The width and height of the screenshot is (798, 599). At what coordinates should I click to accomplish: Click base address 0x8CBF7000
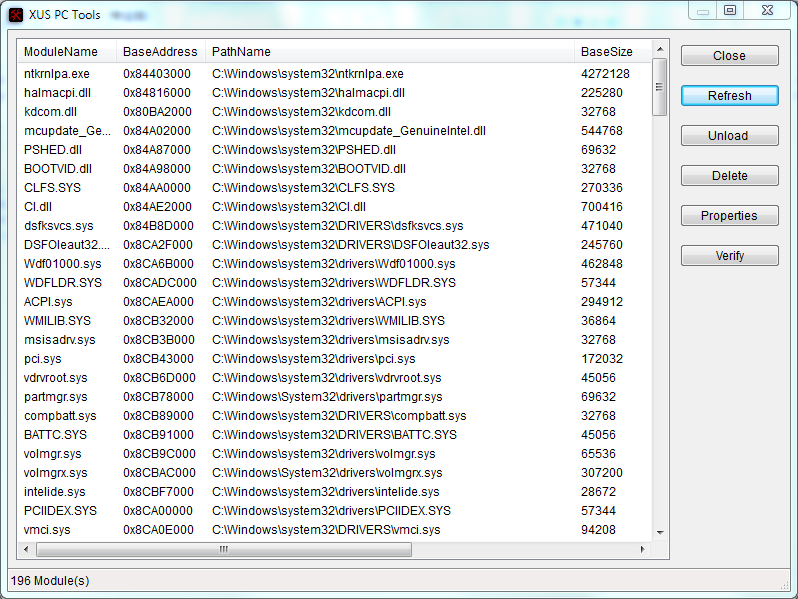pyautogui.click(x=158, y=492)
